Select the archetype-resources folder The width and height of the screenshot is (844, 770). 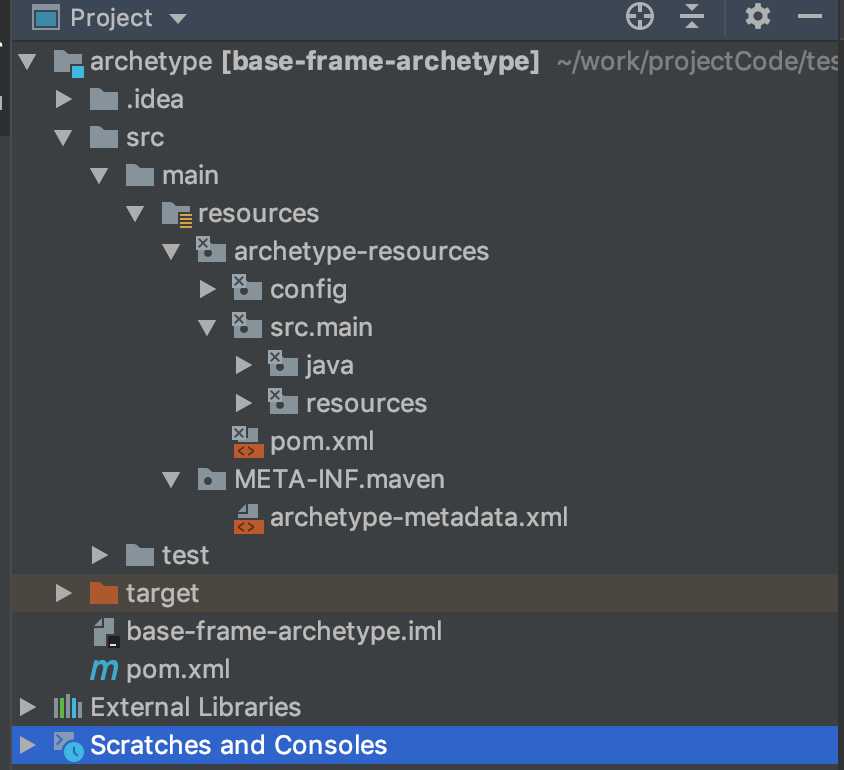360,251
